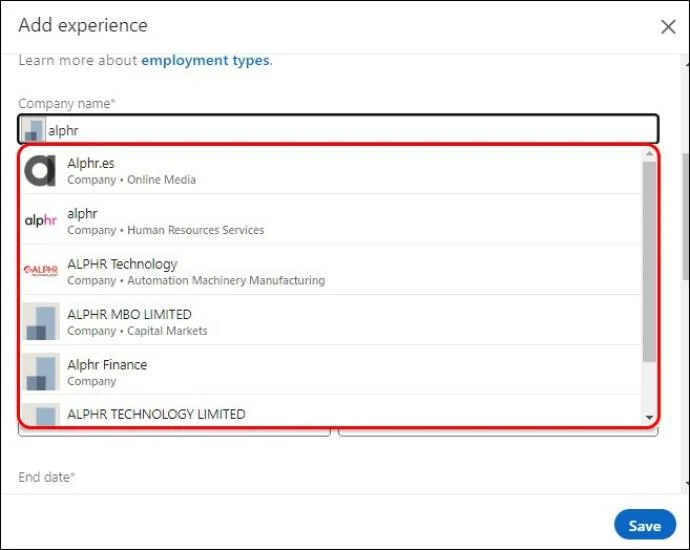Open the employment types link
Screen dimensions: 690x550
[205, 60]
